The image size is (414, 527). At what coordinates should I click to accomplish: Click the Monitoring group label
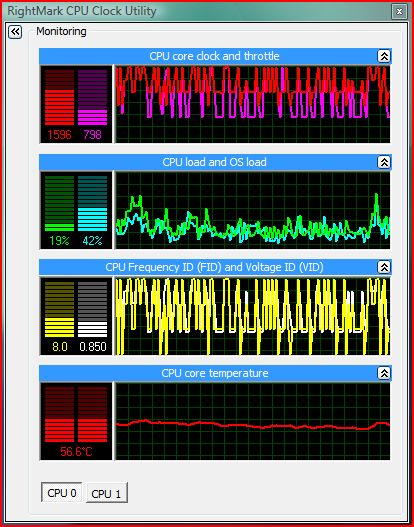(61, 32)
